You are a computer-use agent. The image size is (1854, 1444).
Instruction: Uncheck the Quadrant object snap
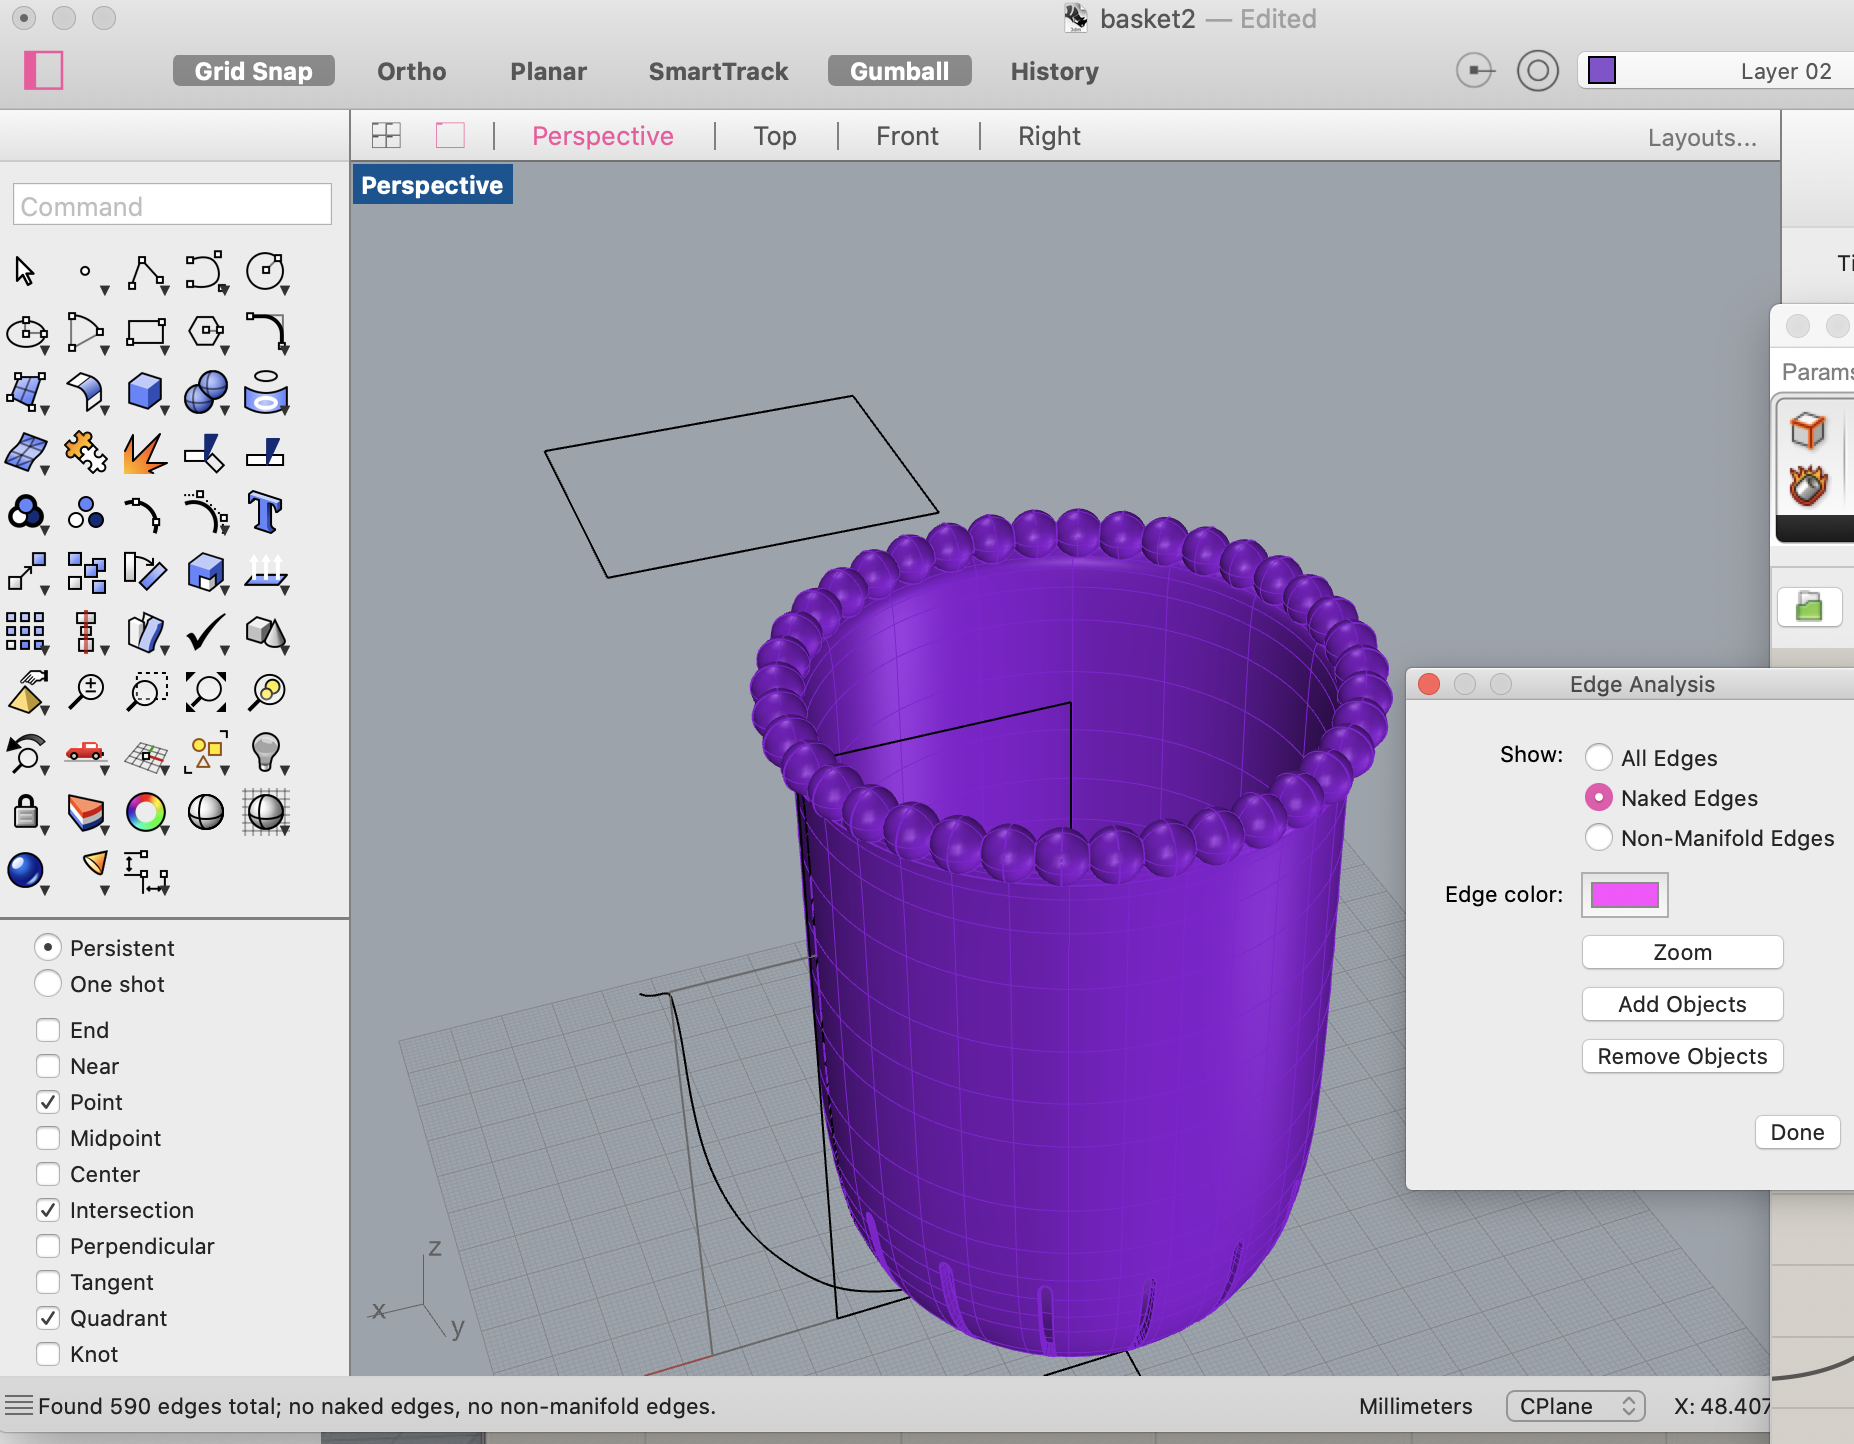tap(48, 1318)
